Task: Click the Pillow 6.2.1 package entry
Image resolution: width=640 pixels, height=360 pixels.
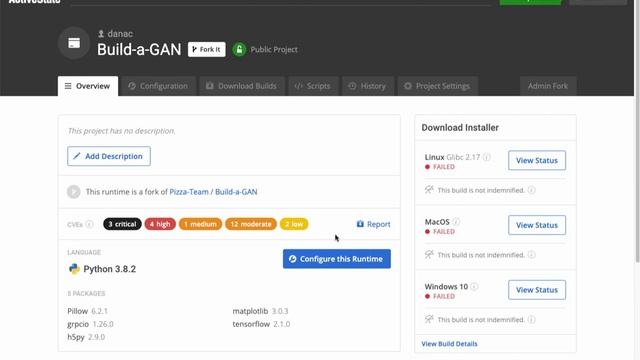Action: (x=87, y=311)
